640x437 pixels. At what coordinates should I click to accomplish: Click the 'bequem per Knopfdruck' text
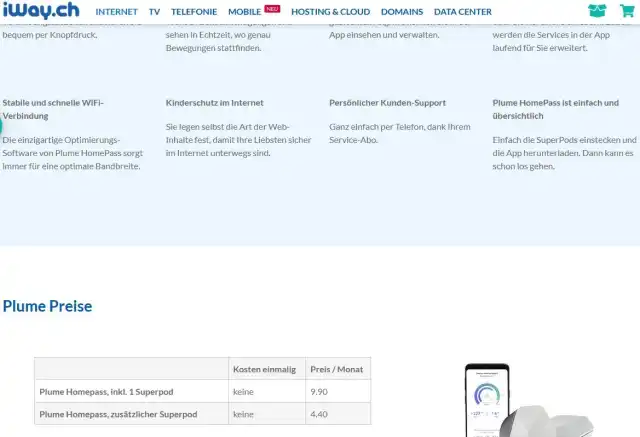click(50, 35)
